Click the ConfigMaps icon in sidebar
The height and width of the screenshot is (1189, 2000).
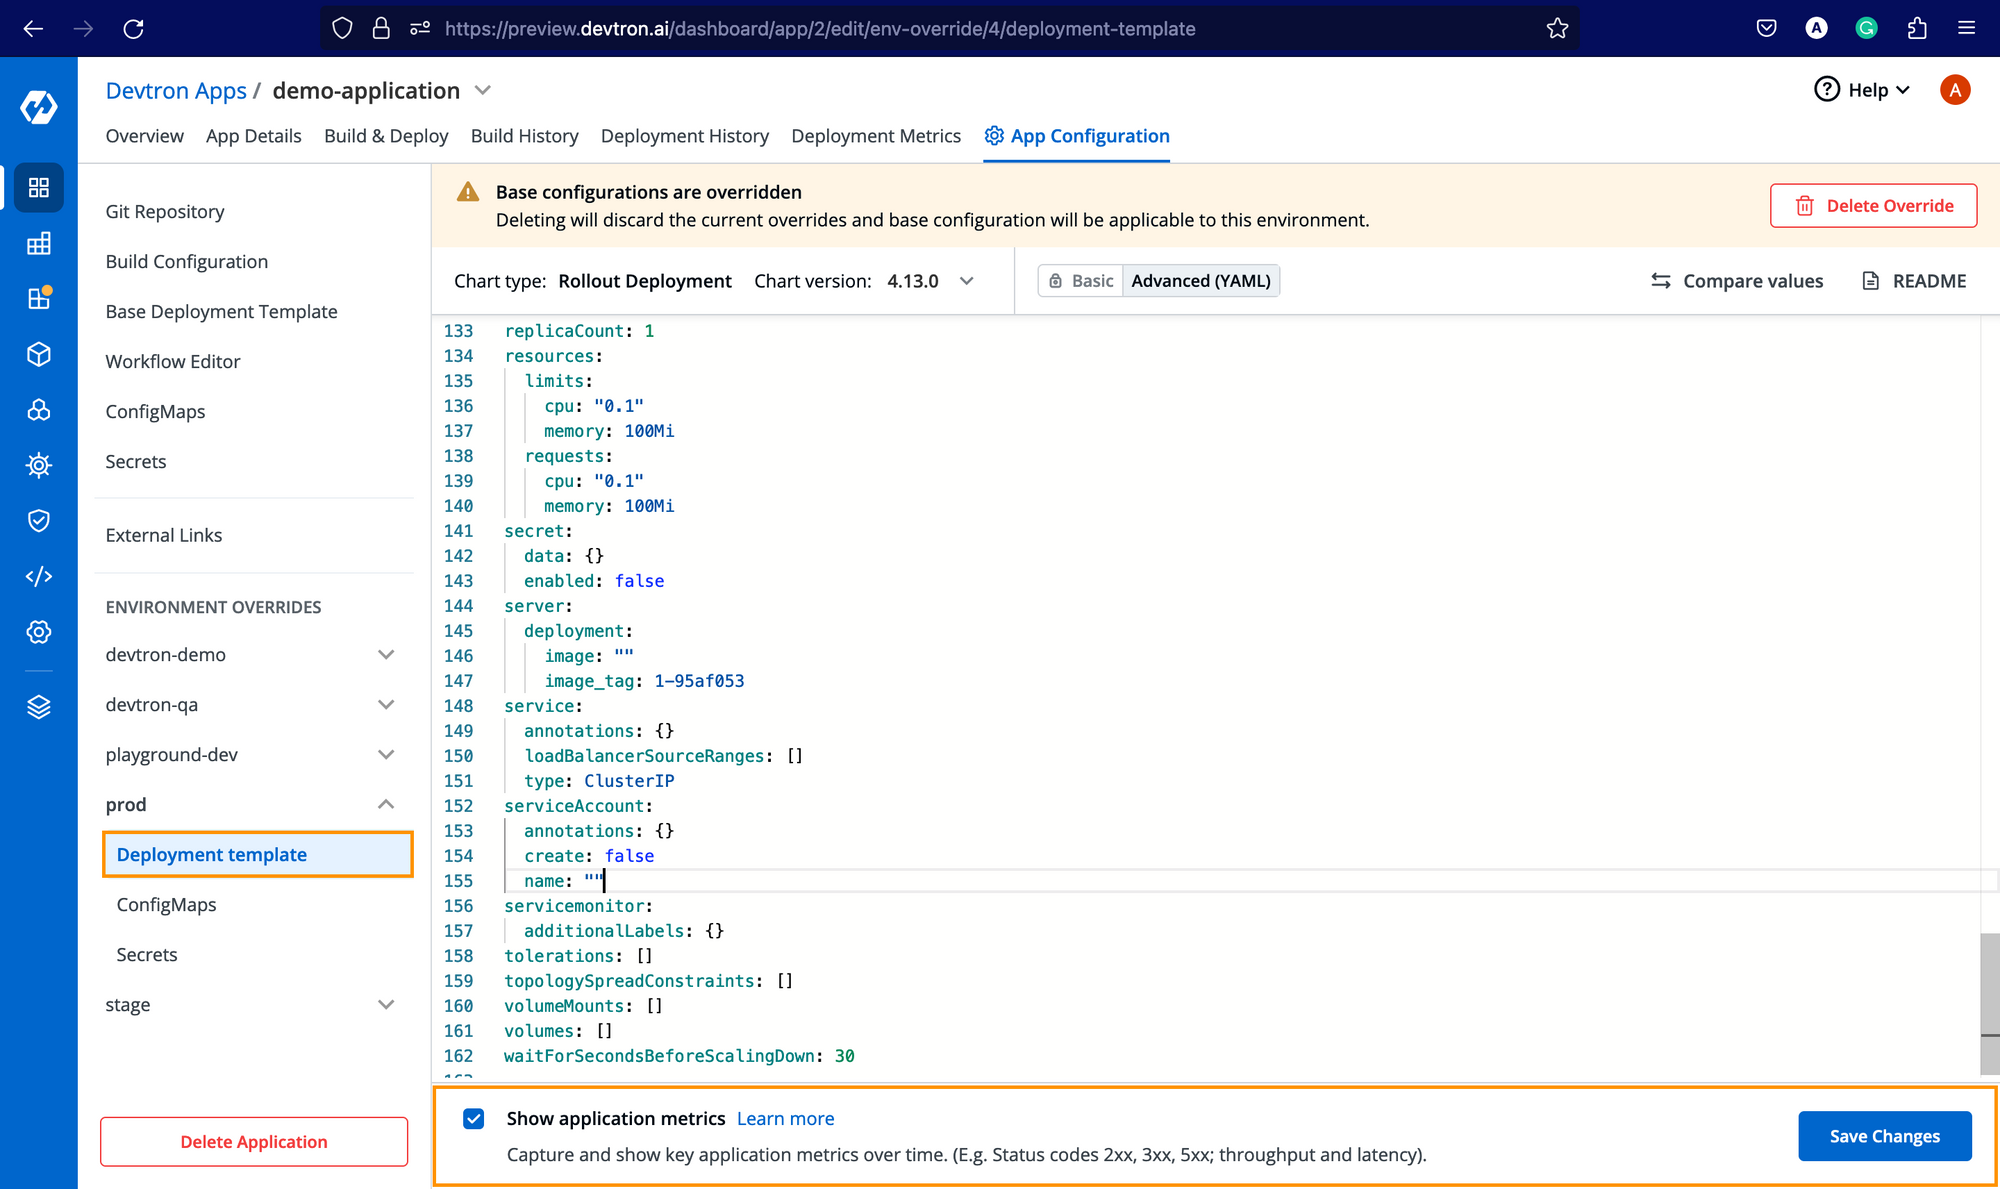pyautogui.click(x=38, y=409)
